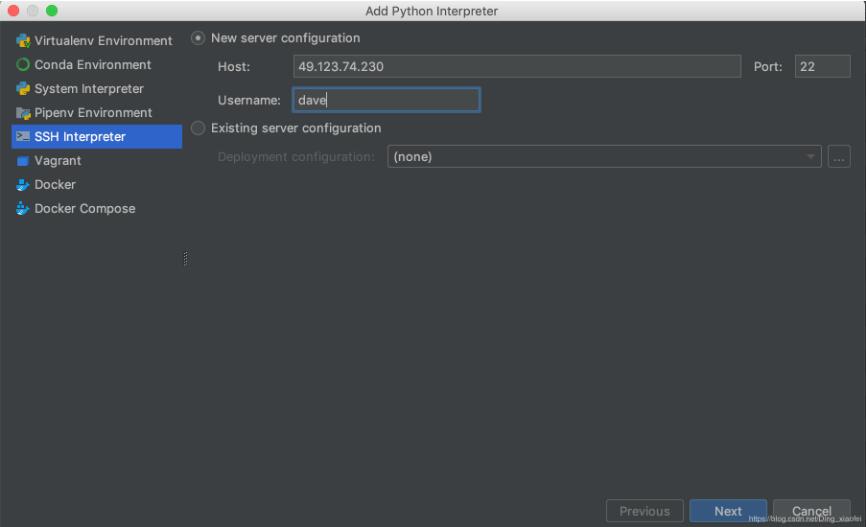Click the green Conda Environment icon
The width and height of the screenshot is (866, 527).
(x=23, y=65)
